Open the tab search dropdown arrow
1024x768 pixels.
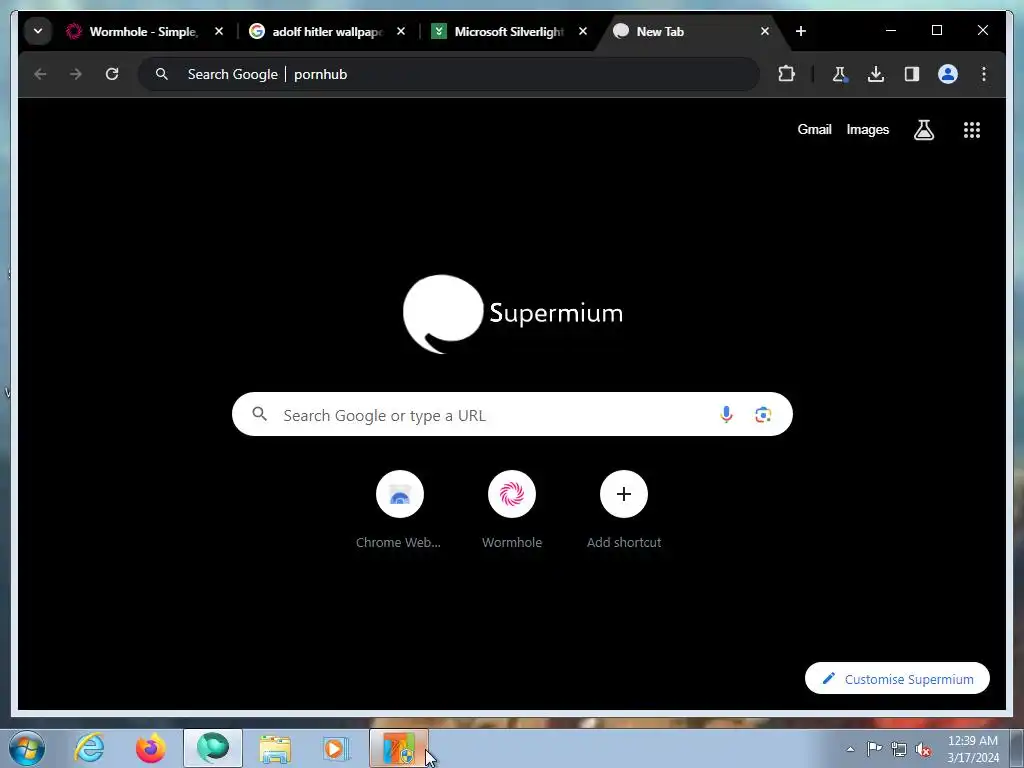pos(38,31)
